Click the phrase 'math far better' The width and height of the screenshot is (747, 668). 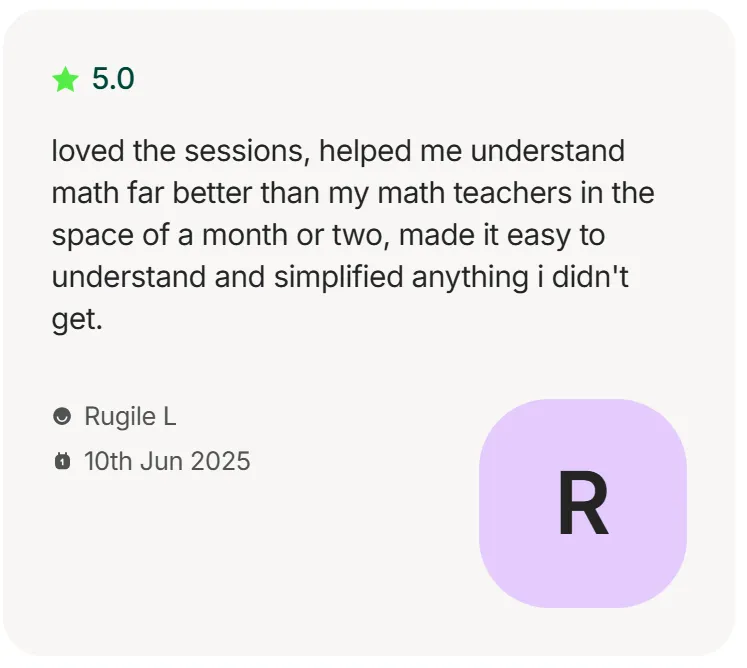pos(151,193)
